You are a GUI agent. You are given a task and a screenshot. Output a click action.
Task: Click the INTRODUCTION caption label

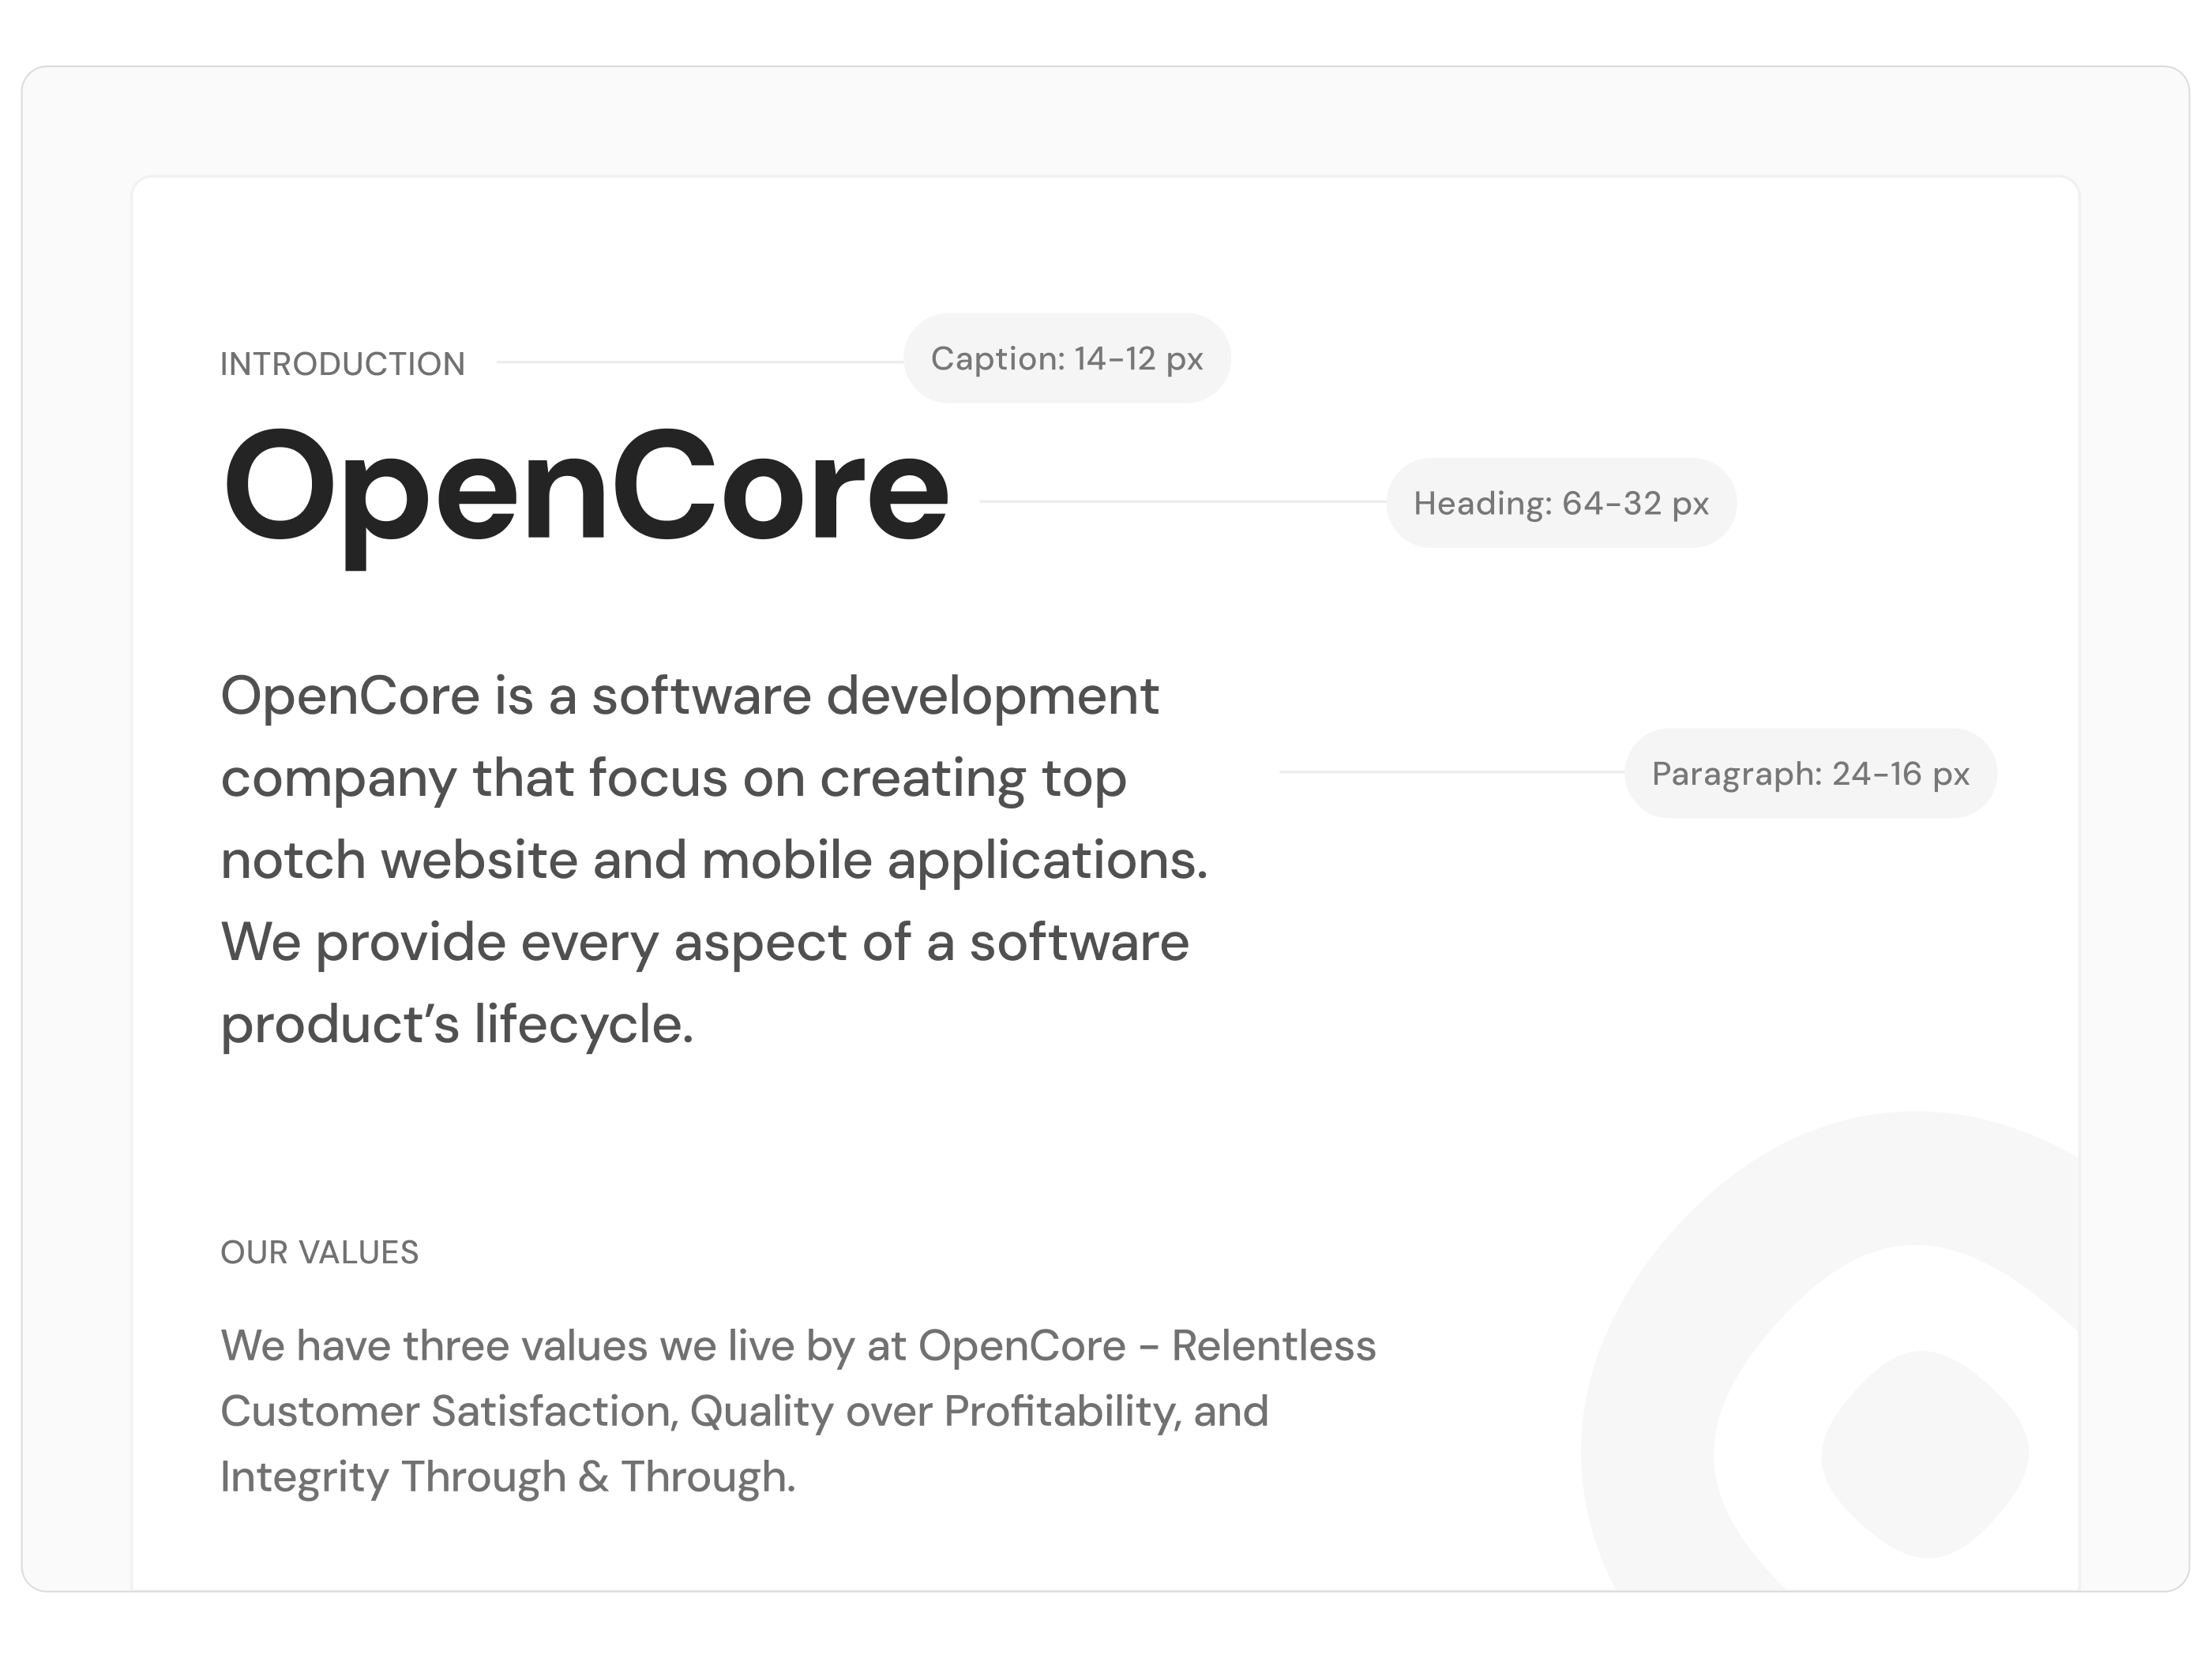pyautogui.click(x=343, y=362)
